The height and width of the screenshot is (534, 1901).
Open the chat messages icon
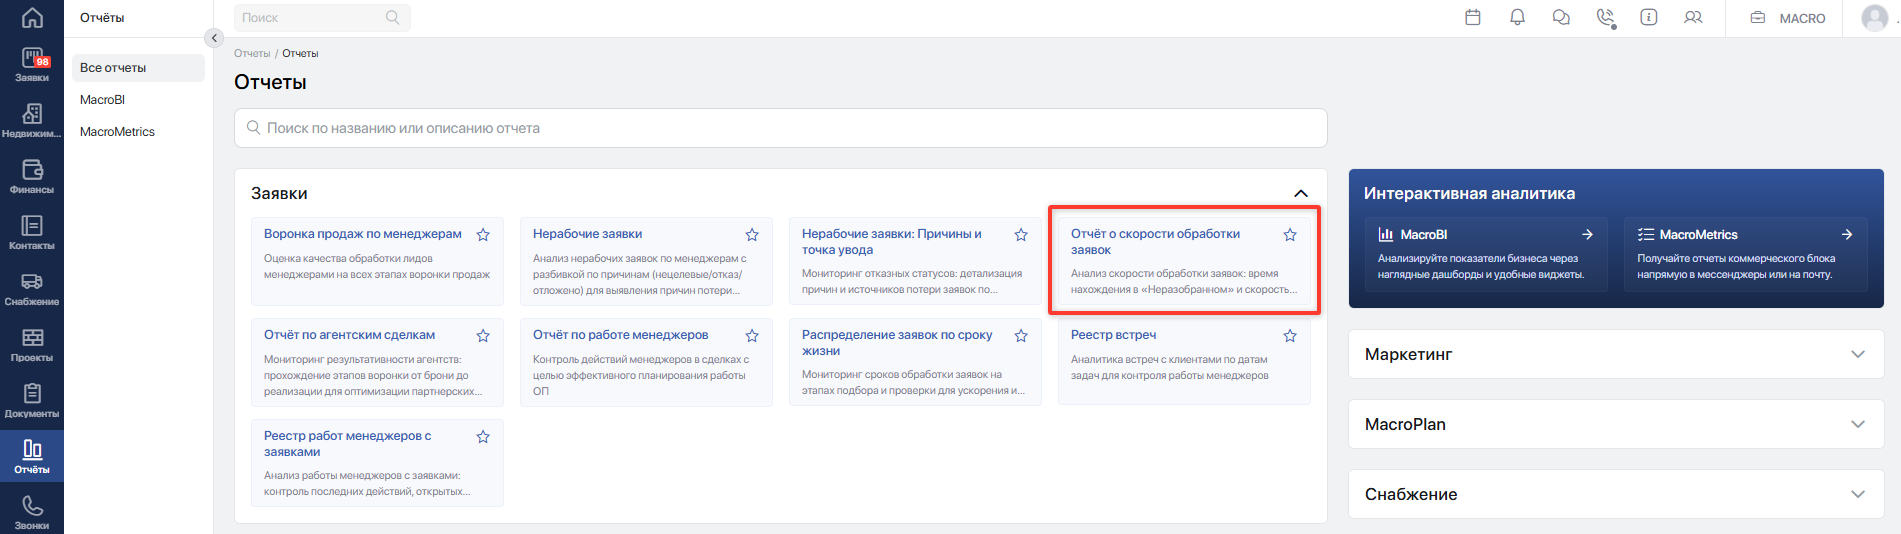pos(1561,17)
